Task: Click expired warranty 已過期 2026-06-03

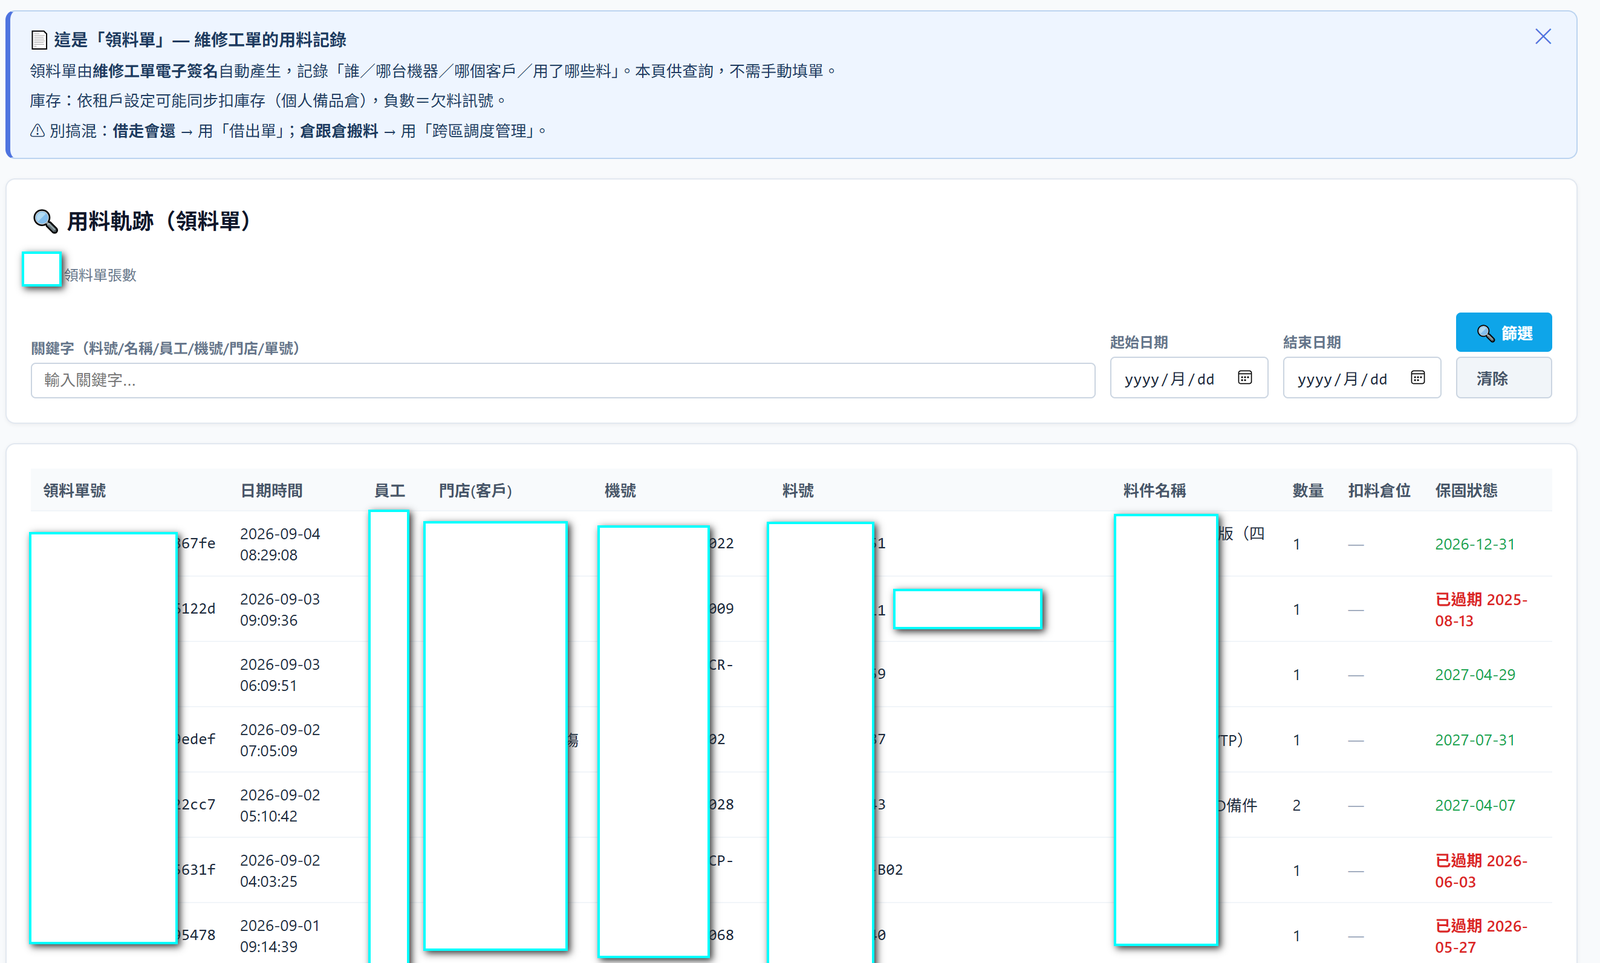Action: 1481,871
